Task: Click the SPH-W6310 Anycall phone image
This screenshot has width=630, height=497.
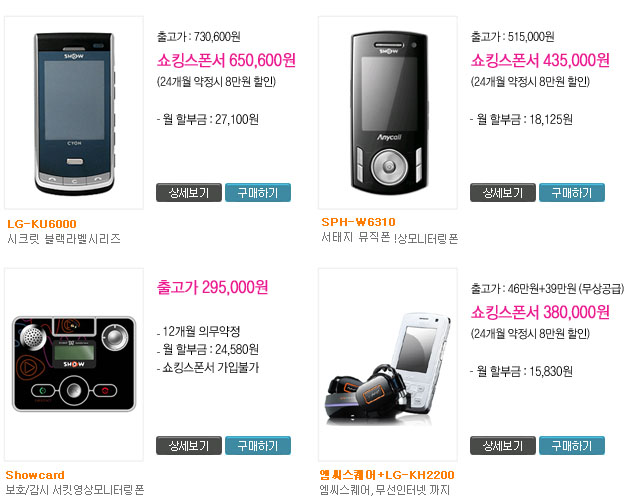Action: point(388,112)
